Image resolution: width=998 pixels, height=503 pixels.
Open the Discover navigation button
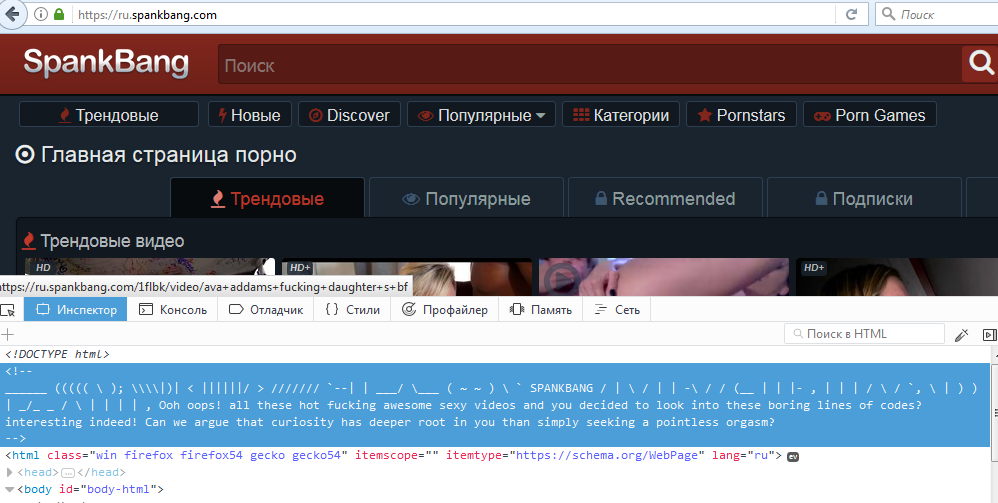pos(349,115)
